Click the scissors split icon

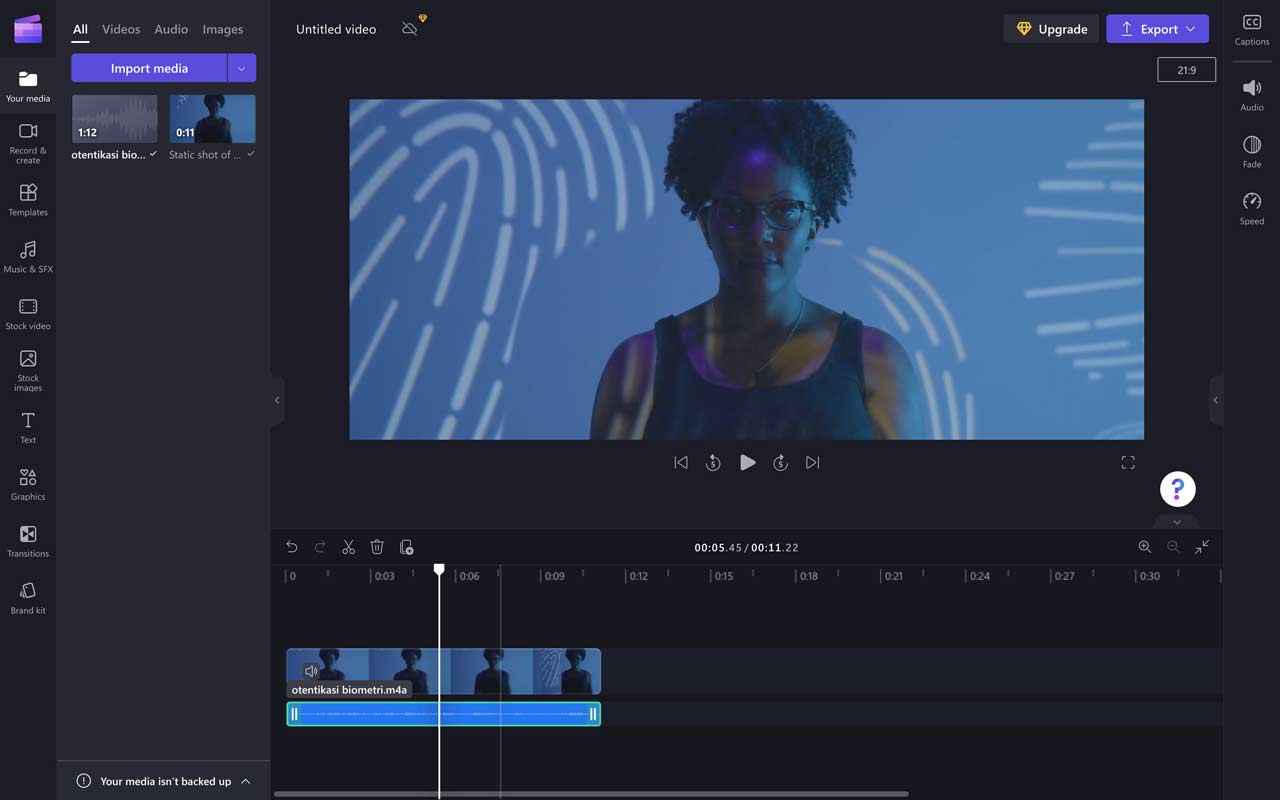[x=348, y=547]
